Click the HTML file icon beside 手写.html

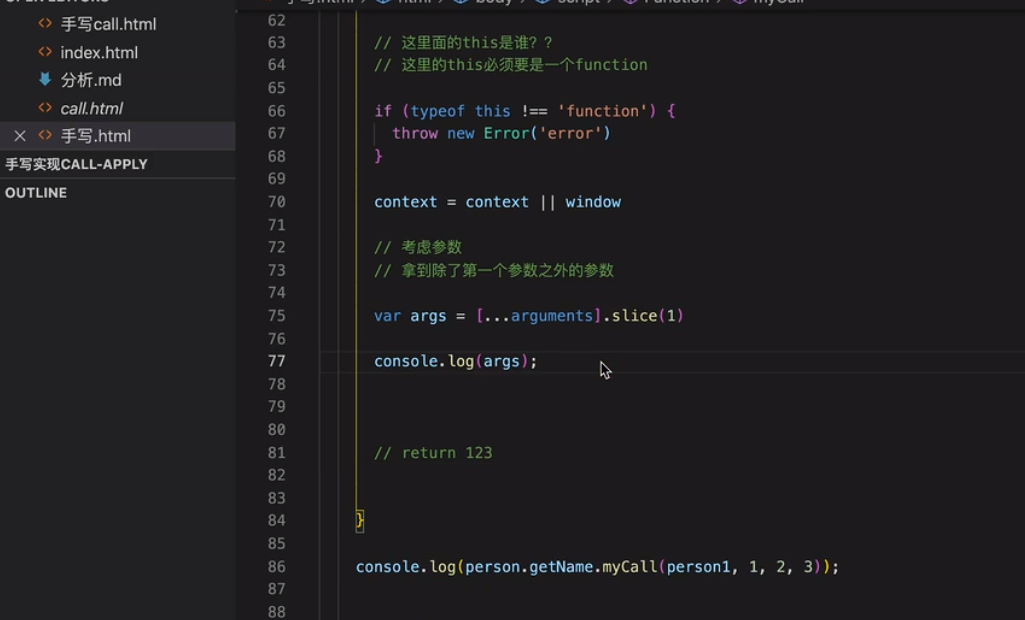[45, 135]
